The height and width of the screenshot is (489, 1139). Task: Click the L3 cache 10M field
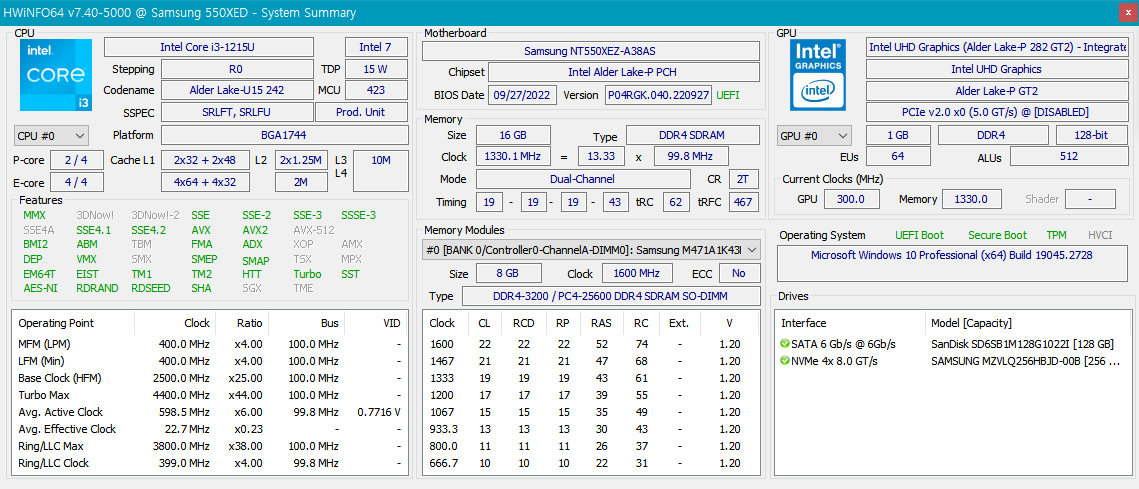point(381,171)
